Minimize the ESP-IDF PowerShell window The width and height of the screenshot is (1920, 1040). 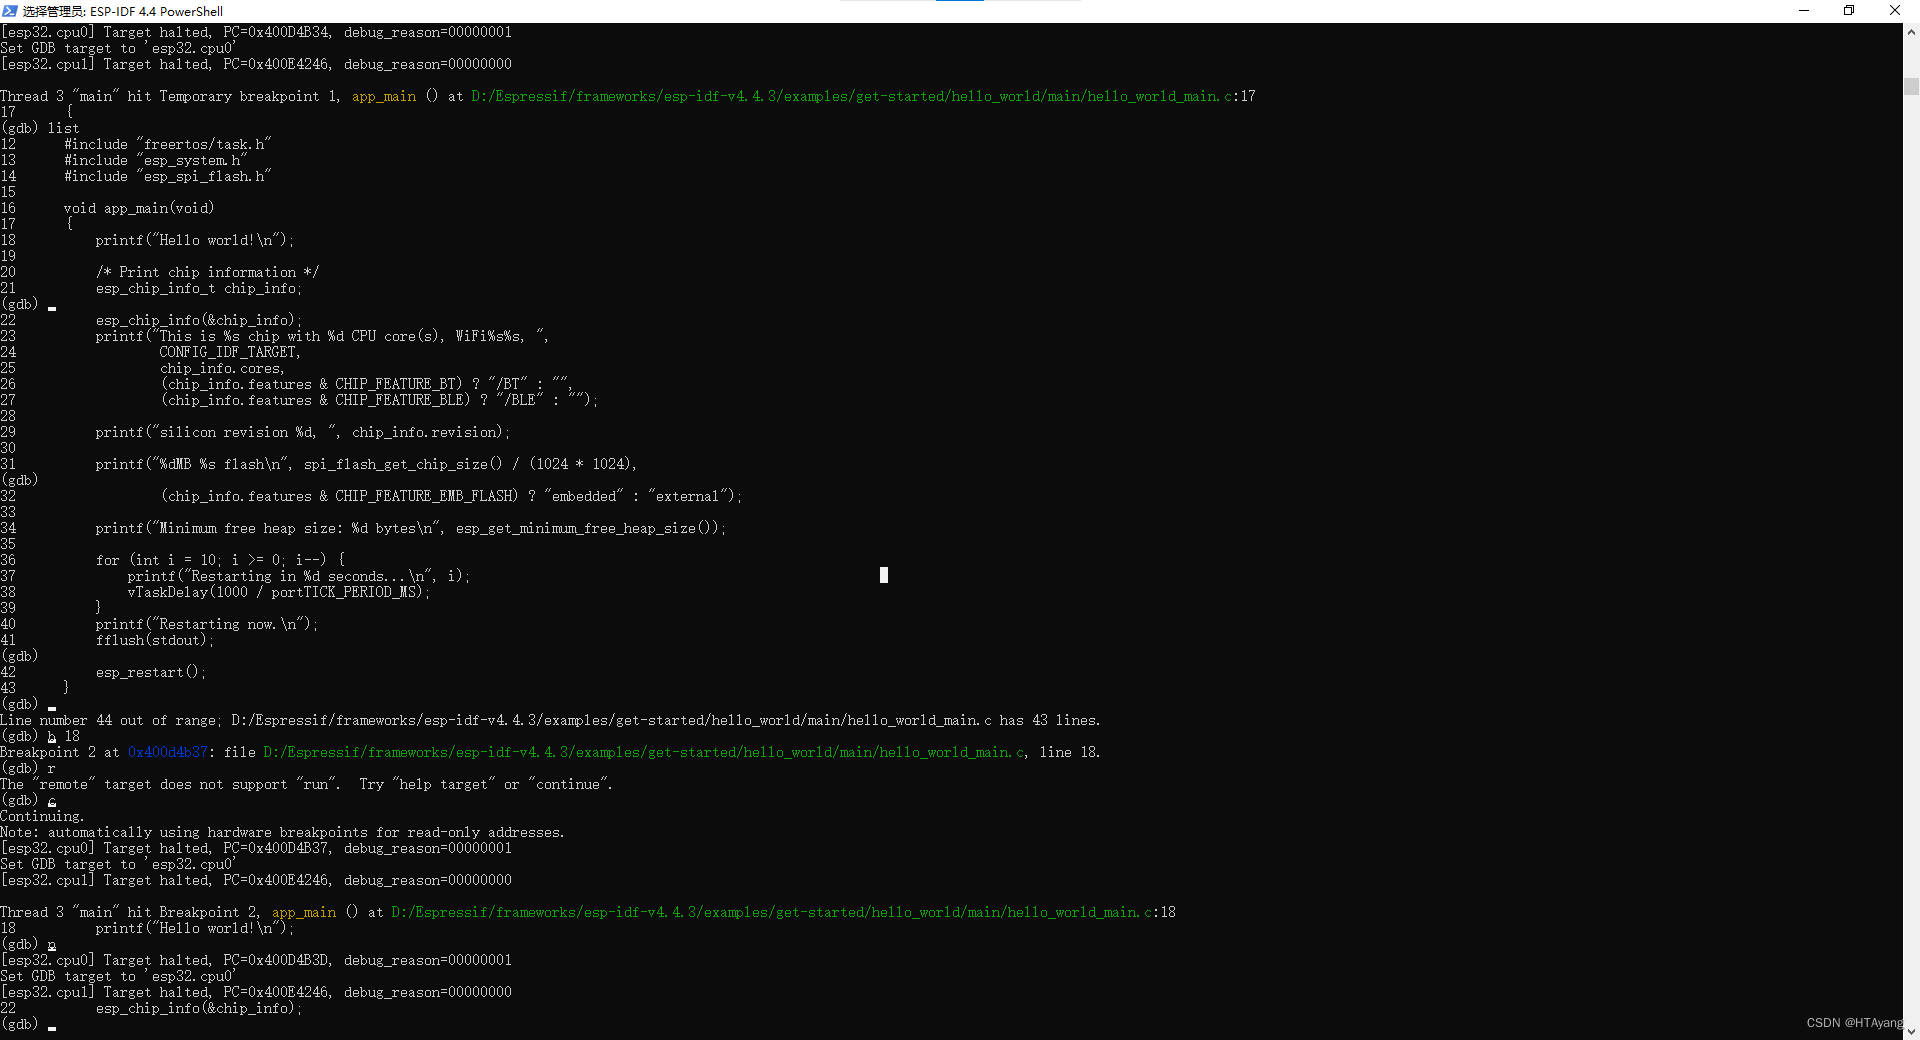[x=1804, y=11]
